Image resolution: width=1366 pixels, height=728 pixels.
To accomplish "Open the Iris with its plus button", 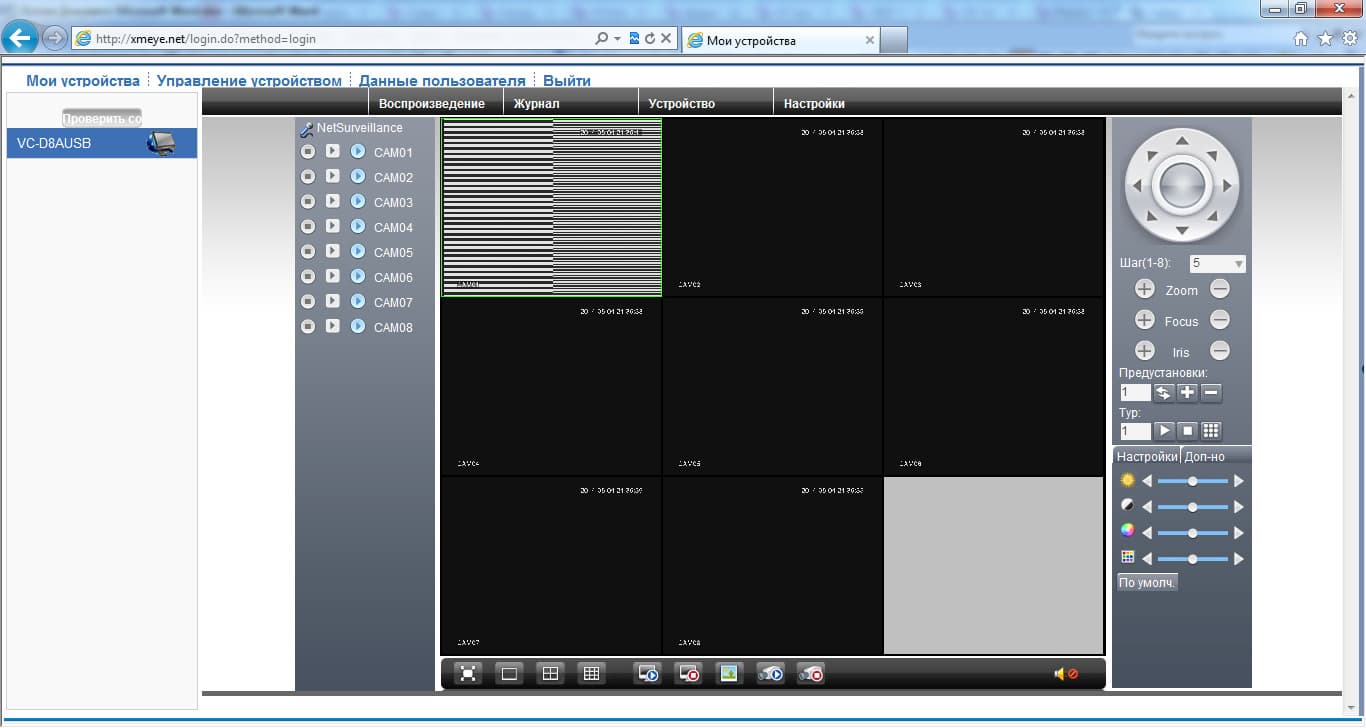I will point(1145,351).
